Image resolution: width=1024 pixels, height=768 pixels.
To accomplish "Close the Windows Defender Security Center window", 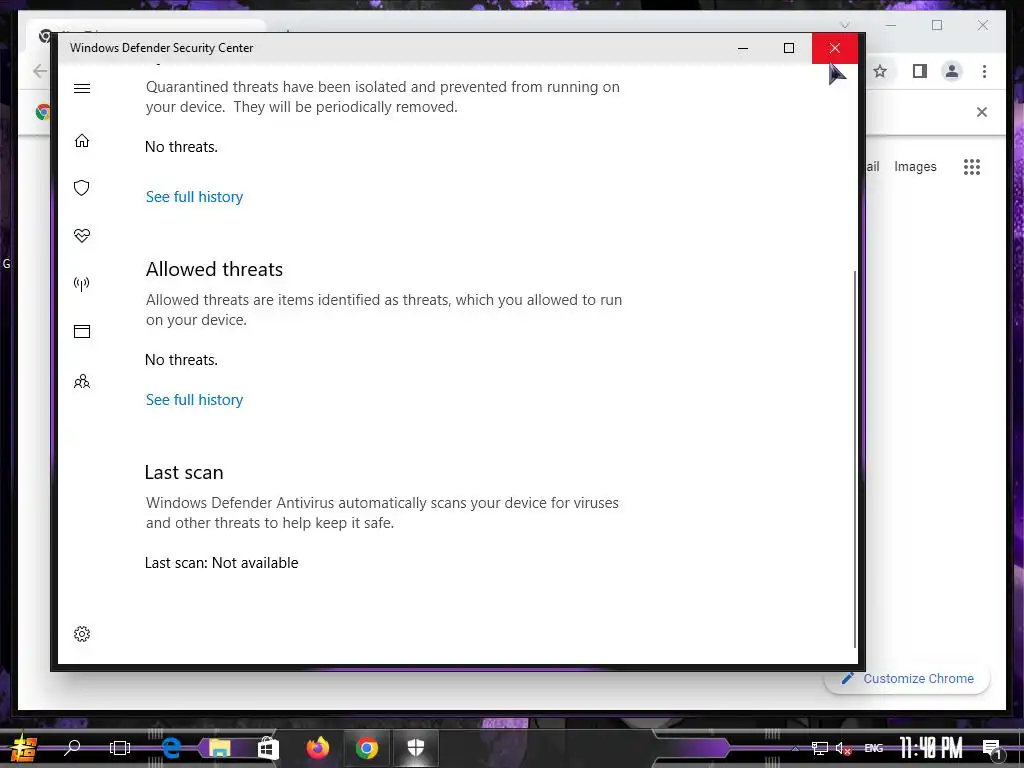I will pyautogui.click(x=835, y=48).
